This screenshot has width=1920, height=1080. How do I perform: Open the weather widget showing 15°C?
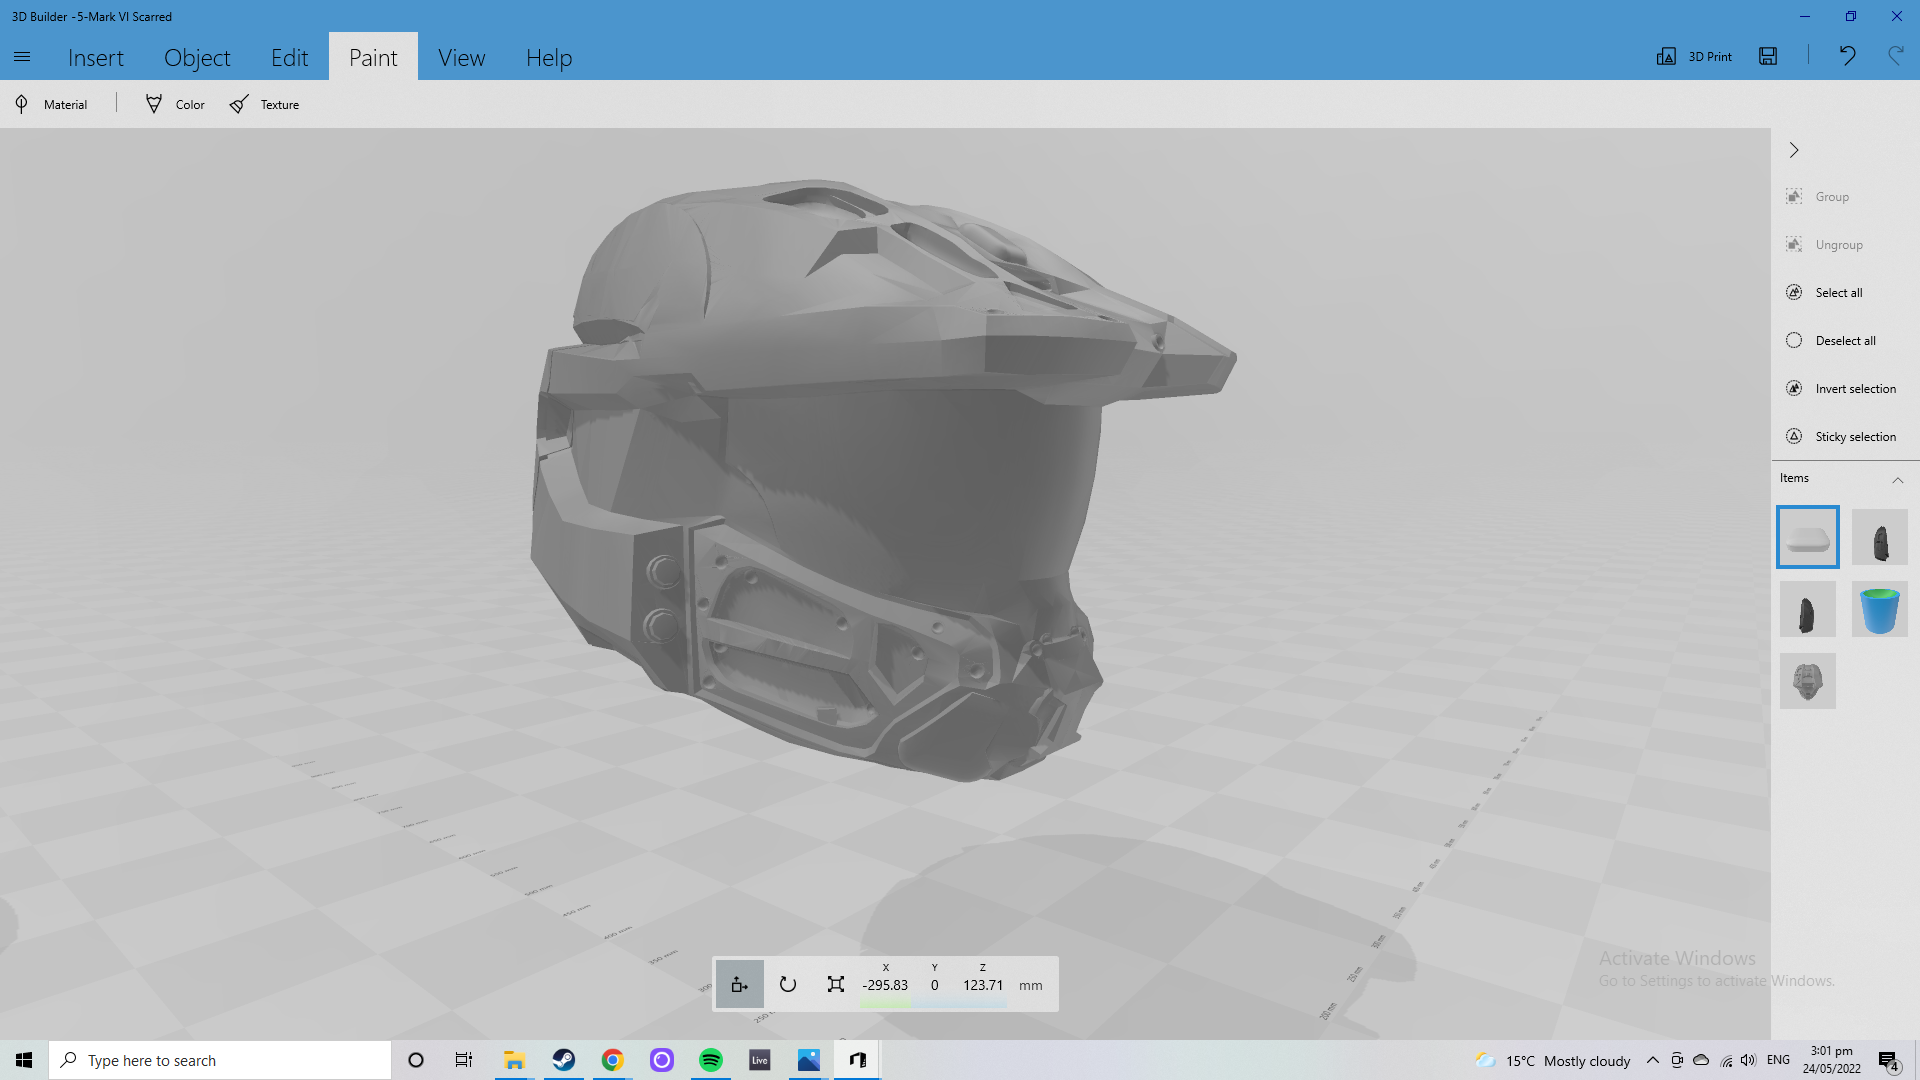tap(1552, 1060)
